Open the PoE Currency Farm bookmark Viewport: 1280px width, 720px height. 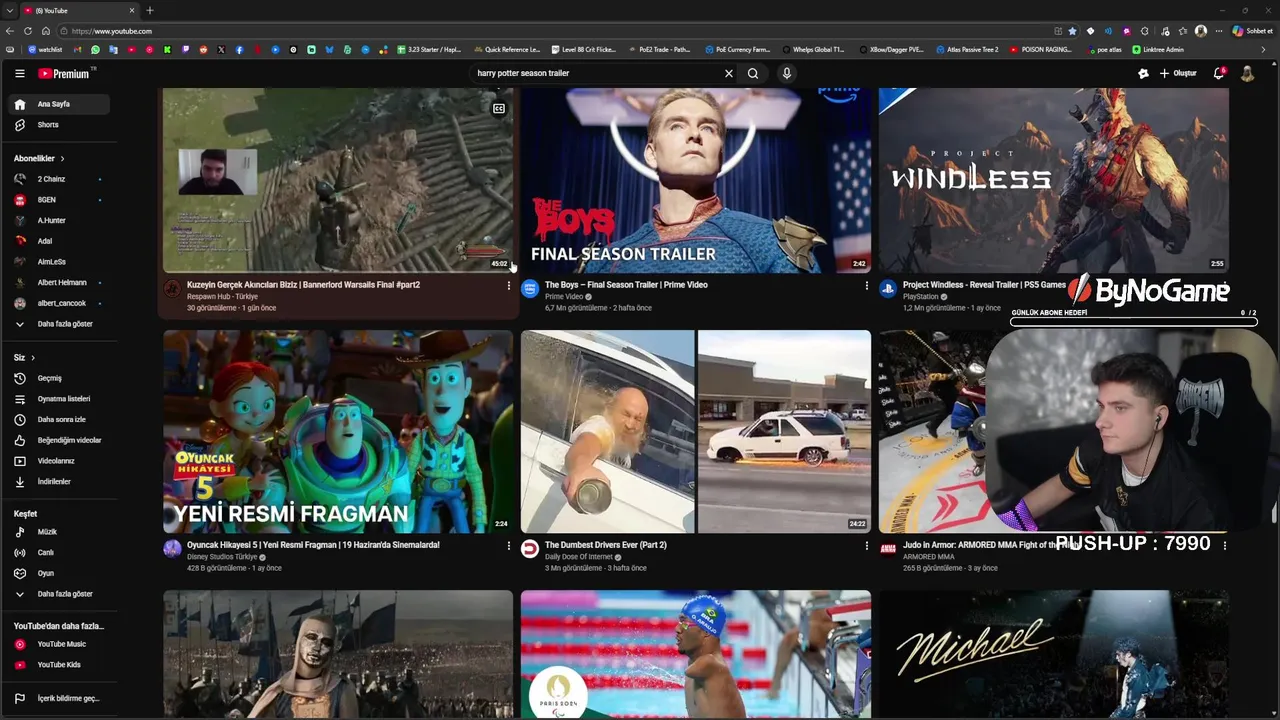tap(738, 49)
